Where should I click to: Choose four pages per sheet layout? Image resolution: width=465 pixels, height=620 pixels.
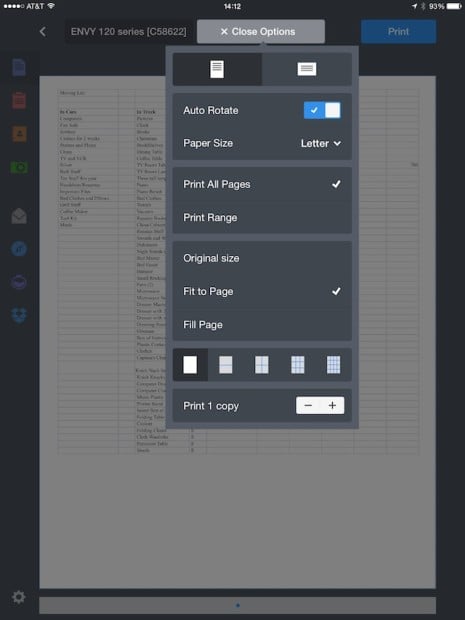coord(262,365)
